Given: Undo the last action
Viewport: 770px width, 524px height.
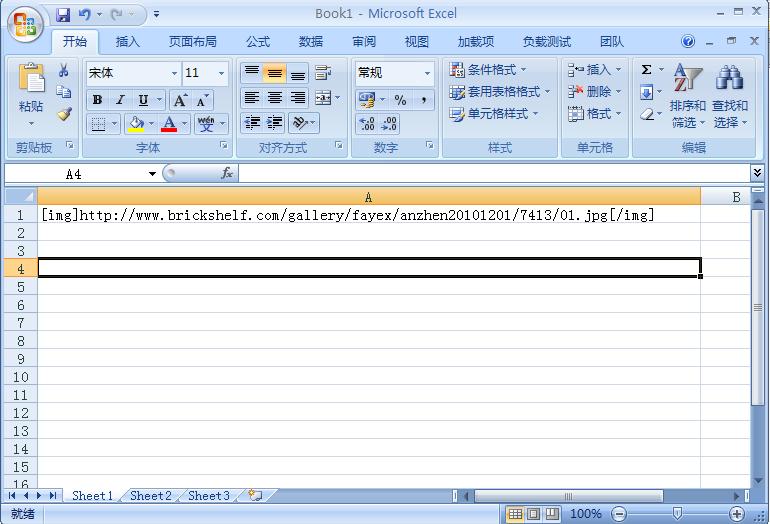Looking at the screenshot, I should click(x=84, y=15).
